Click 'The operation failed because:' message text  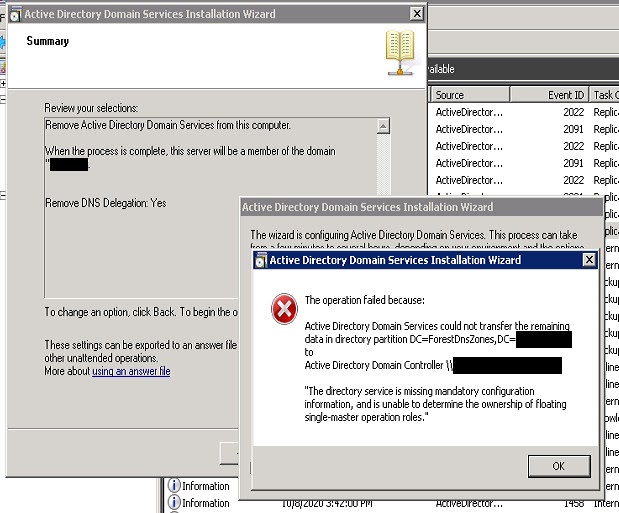364,300
